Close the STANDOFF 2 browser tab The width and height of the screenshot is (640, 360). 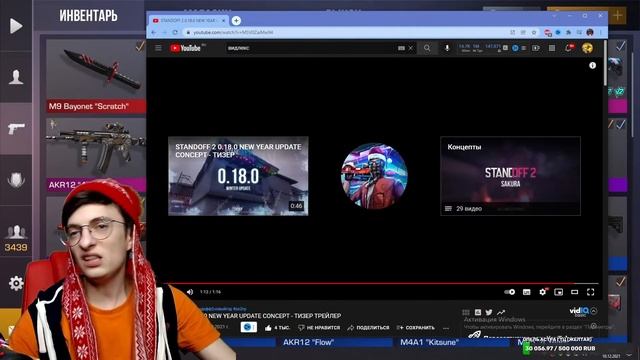pyautogui.click(x=223, y=20)
